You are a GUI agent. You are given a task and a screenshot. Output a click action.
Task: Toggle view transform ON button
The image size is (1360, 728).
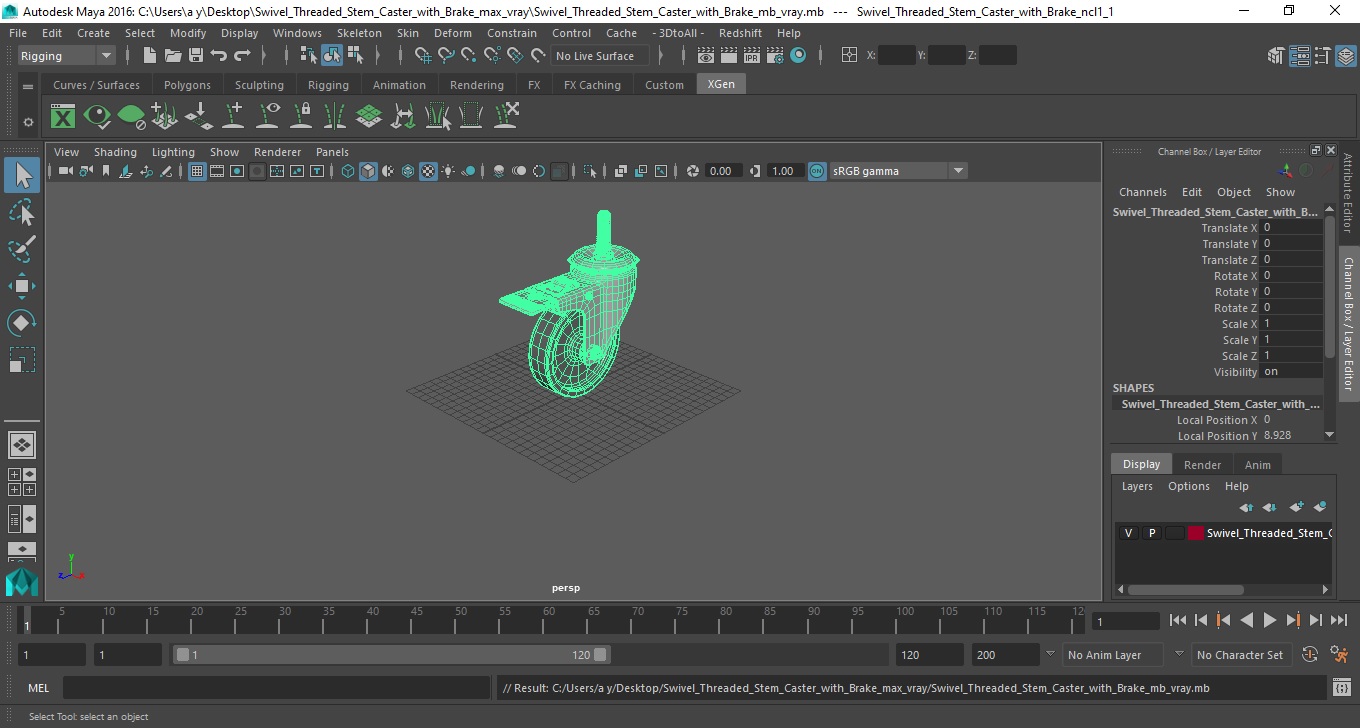tap(817, 171)
